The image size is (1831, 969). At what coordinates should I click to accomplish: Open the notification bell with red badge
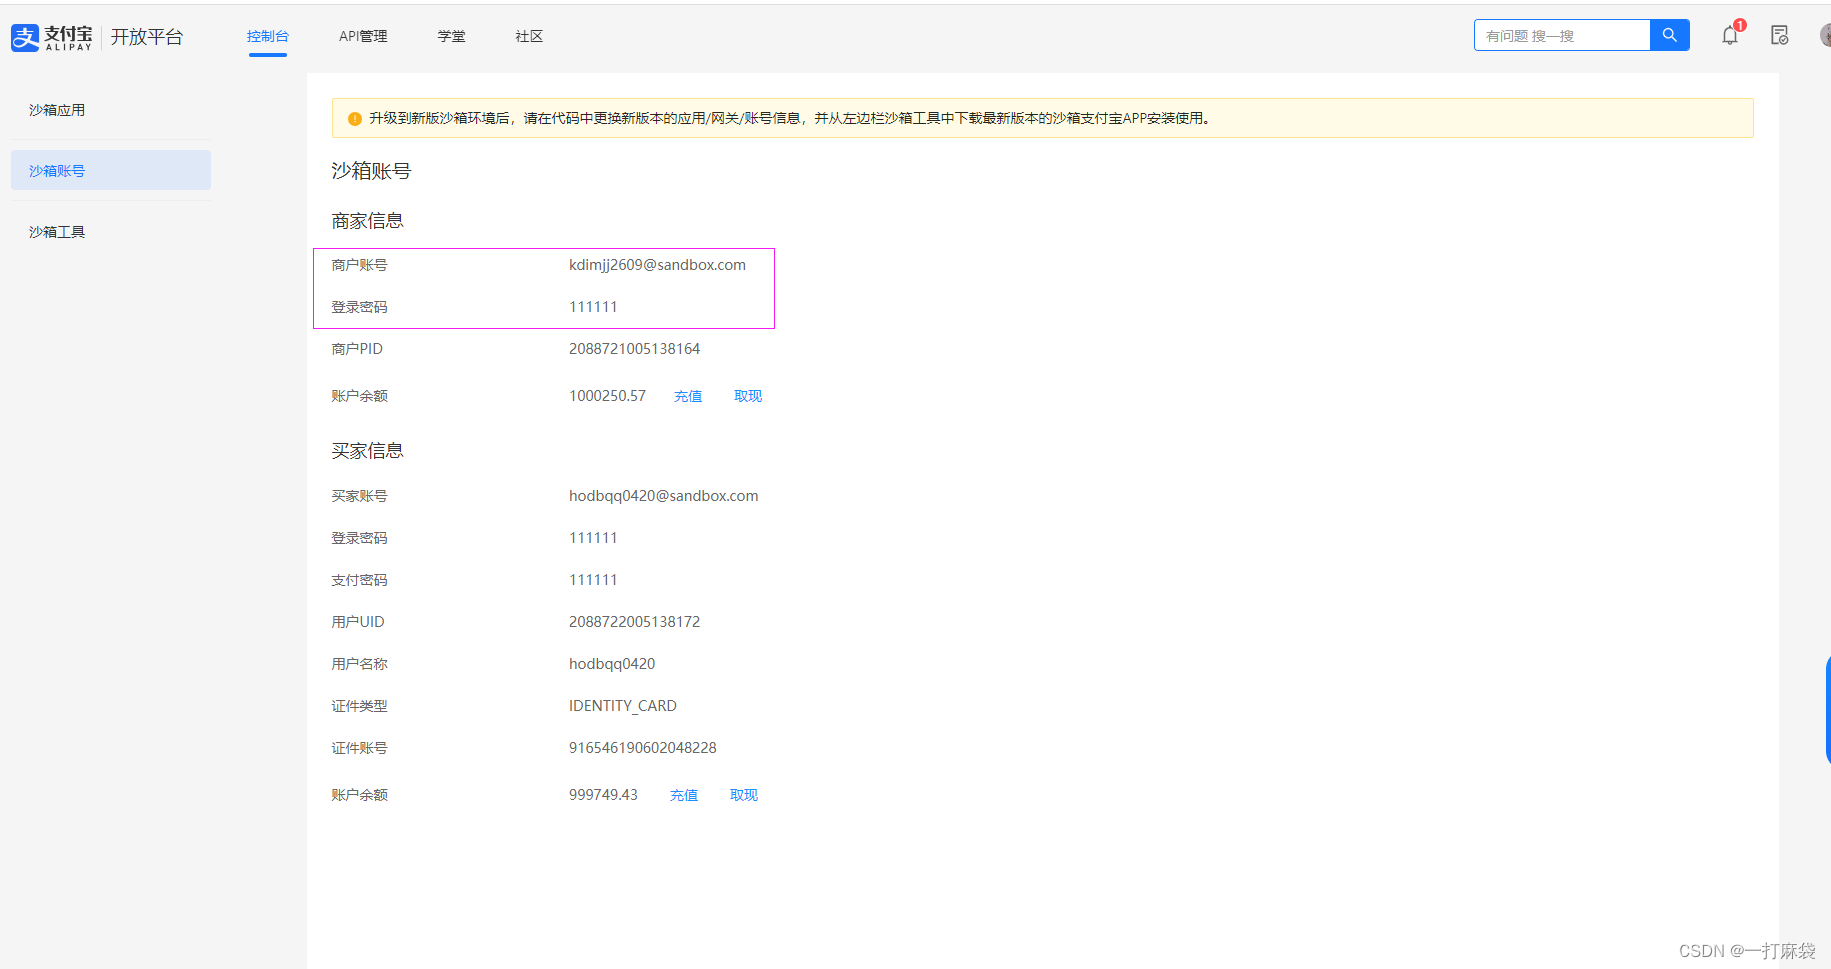[1729, 36]
